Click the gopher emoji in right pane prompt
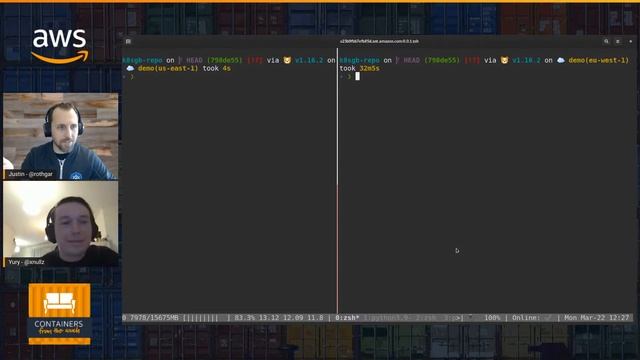The height and width of the screenshot is (360, 640). click(504, 60)
